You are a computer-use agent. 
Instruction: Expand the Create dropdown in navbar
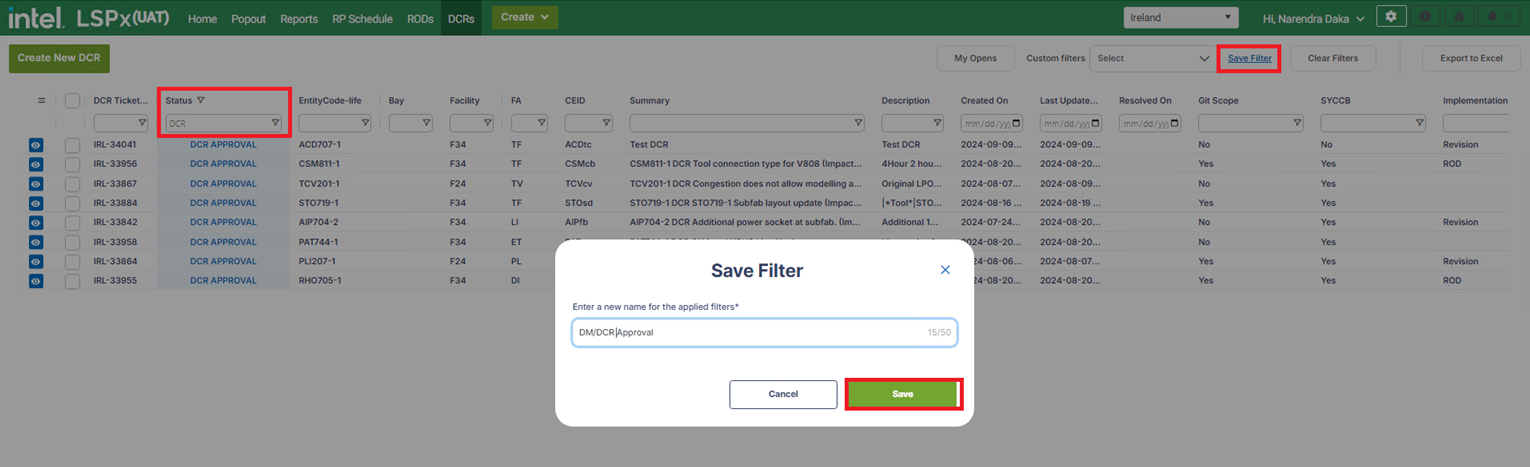[x=524, y=17]
